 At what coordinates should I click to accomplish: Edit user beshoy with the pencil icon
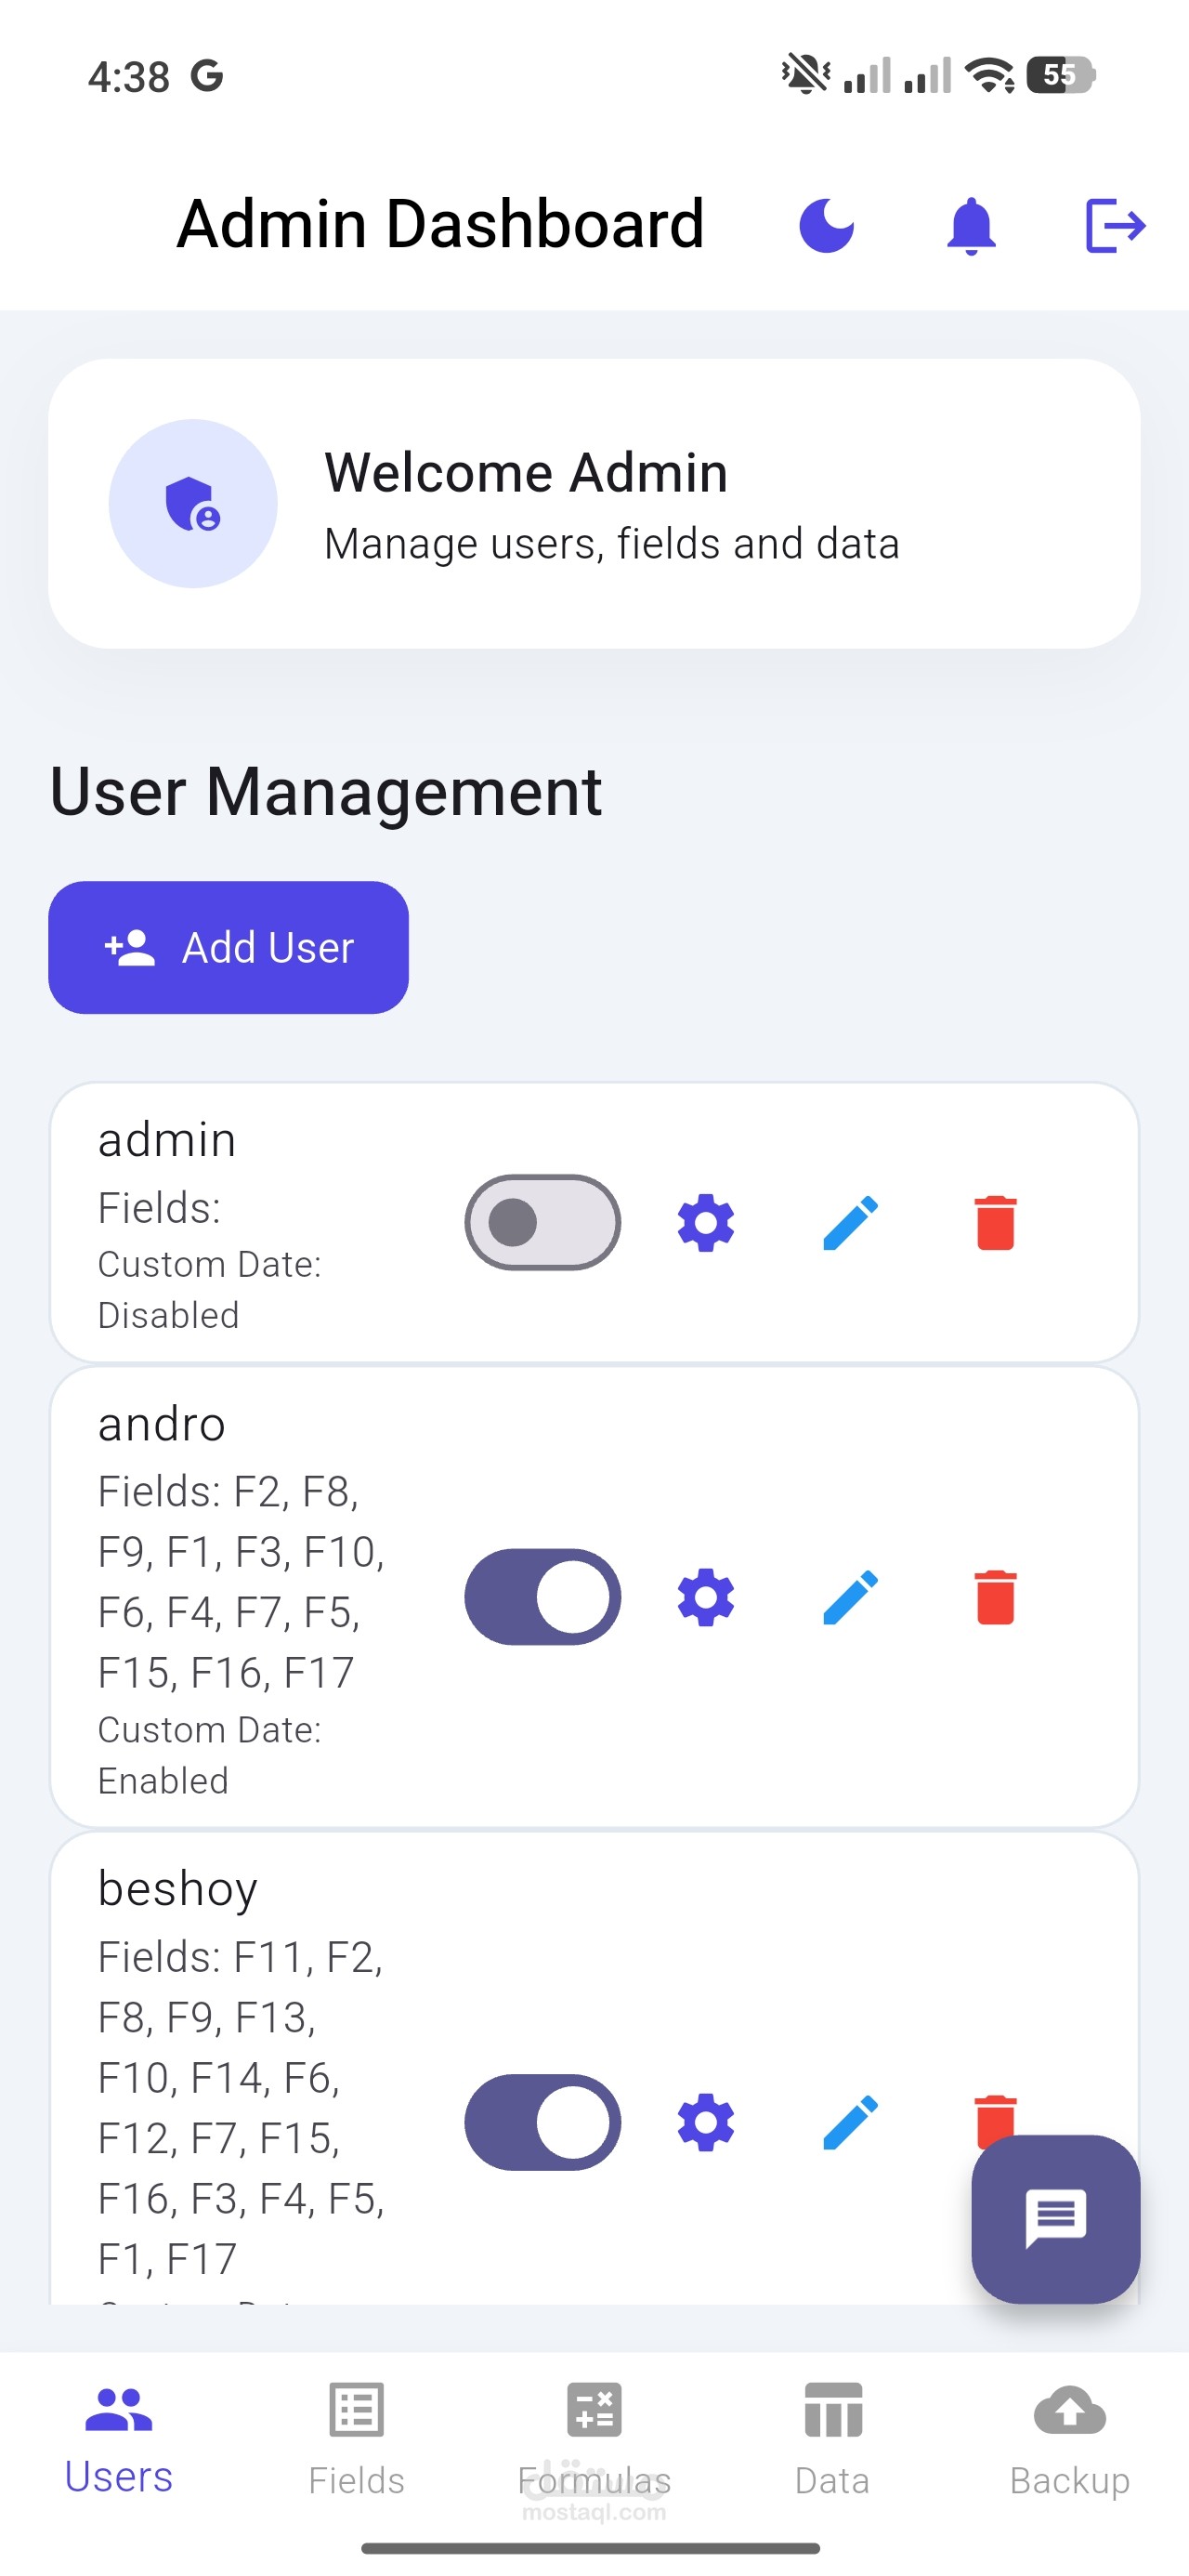(850, 2122)
